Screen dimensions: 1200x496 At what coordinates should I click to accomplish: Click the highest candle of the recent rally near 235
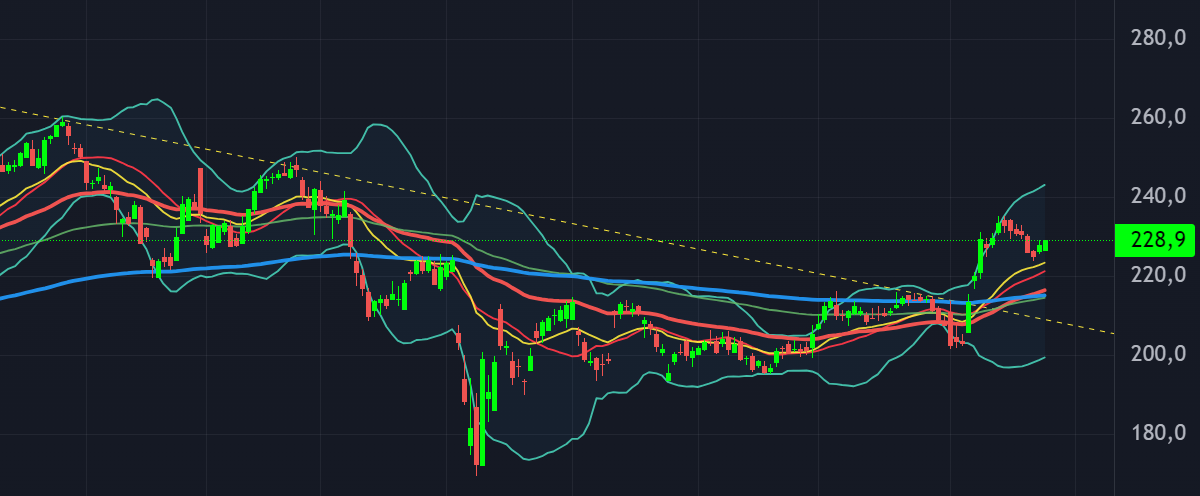click(x=999, y=224)
